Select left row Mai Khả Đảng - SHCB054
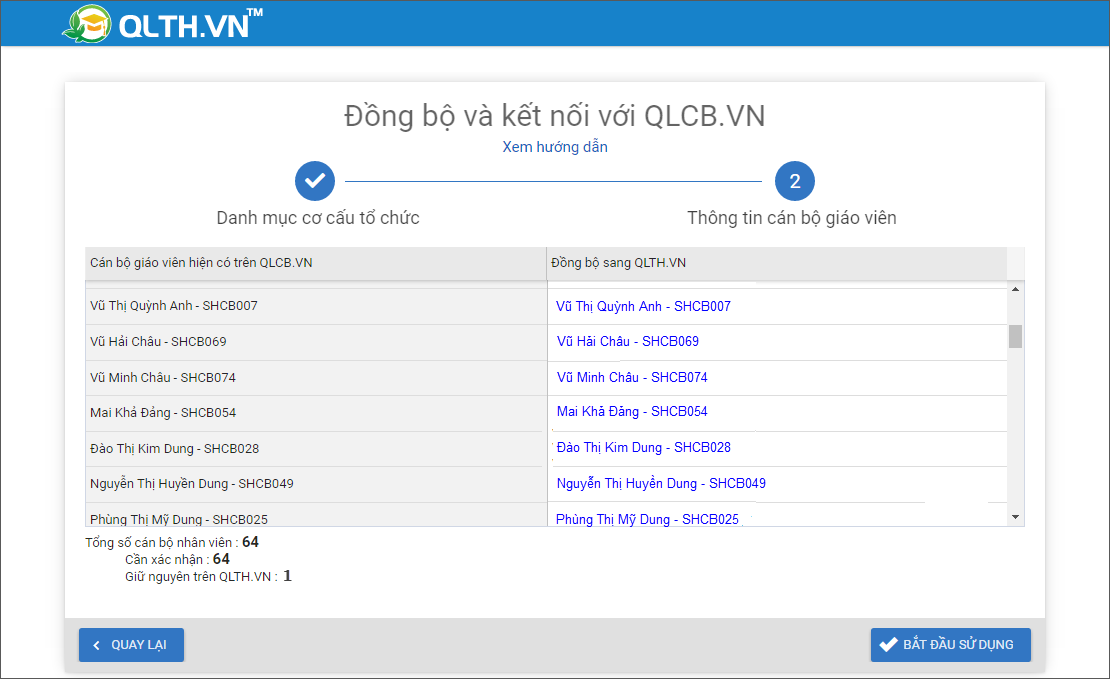This screenshot has width=1110, height=679. point(316,413)
